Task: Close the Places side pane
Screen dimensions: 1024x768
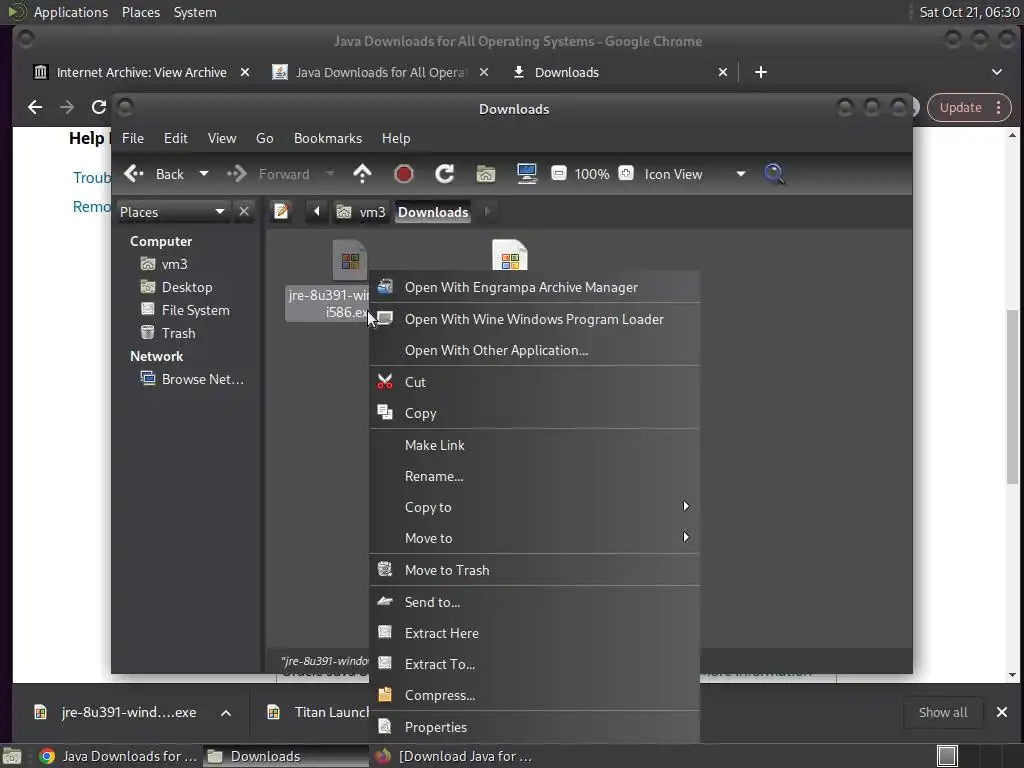Action: [x=244, y=212]
